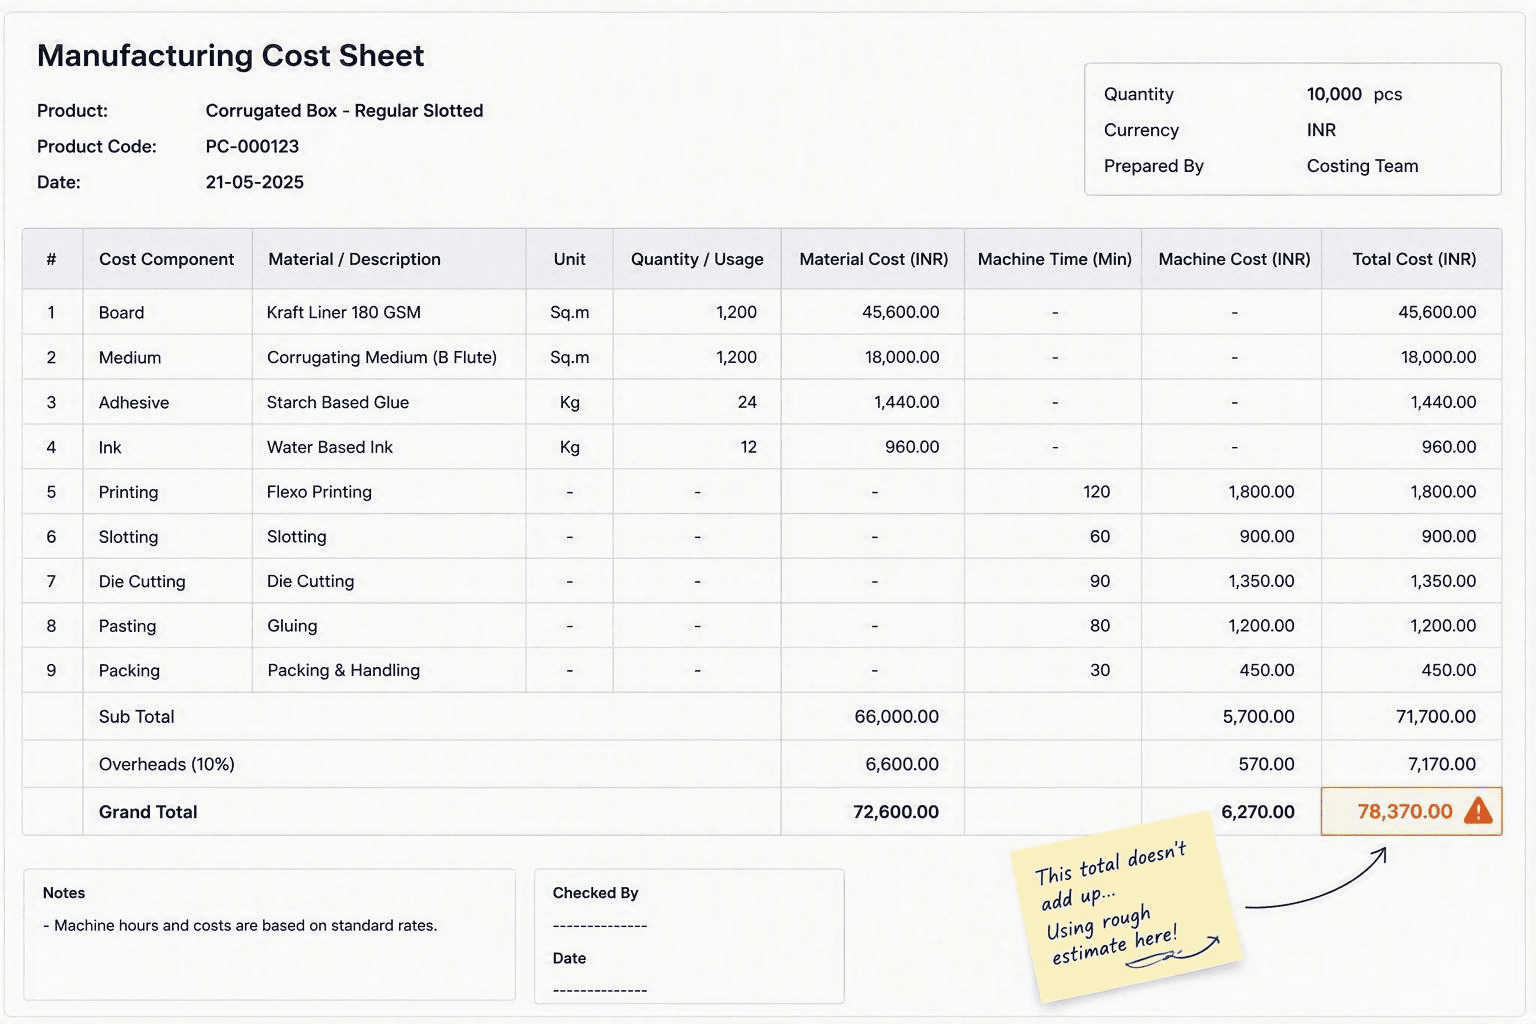This screenshot has height=1024, width=1536.
Task: Click the Material Cost (INR) column header
Action: (x=873, y=259)
